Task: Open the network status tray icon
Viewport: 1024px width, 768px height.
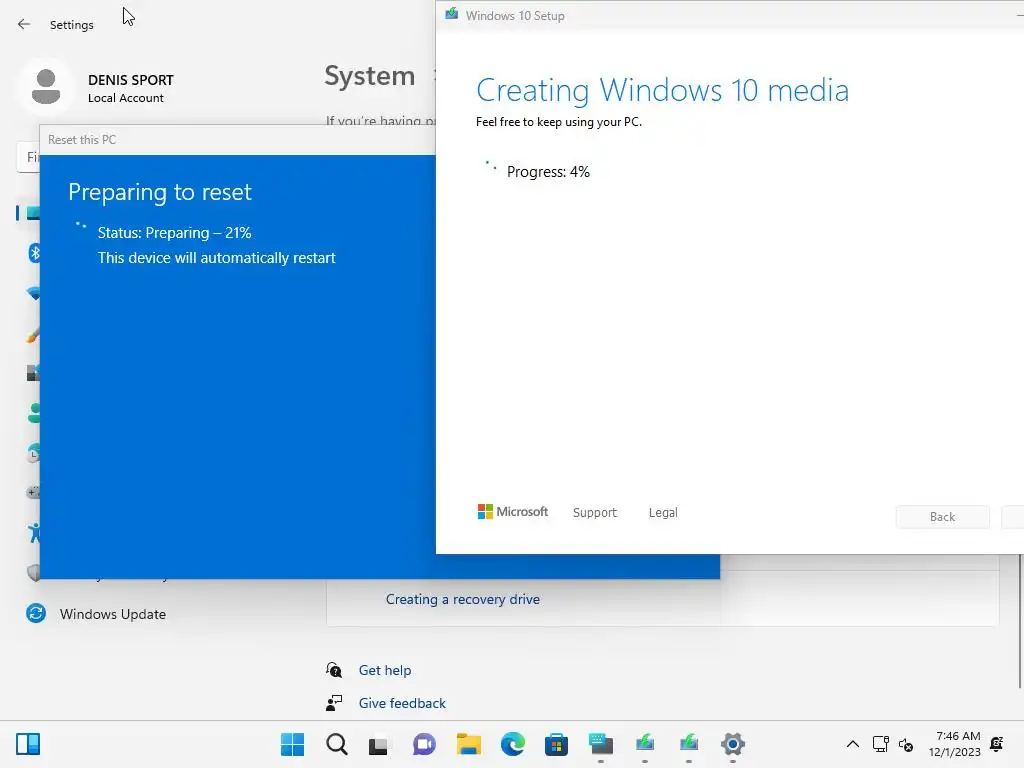Action: (880, 744)
